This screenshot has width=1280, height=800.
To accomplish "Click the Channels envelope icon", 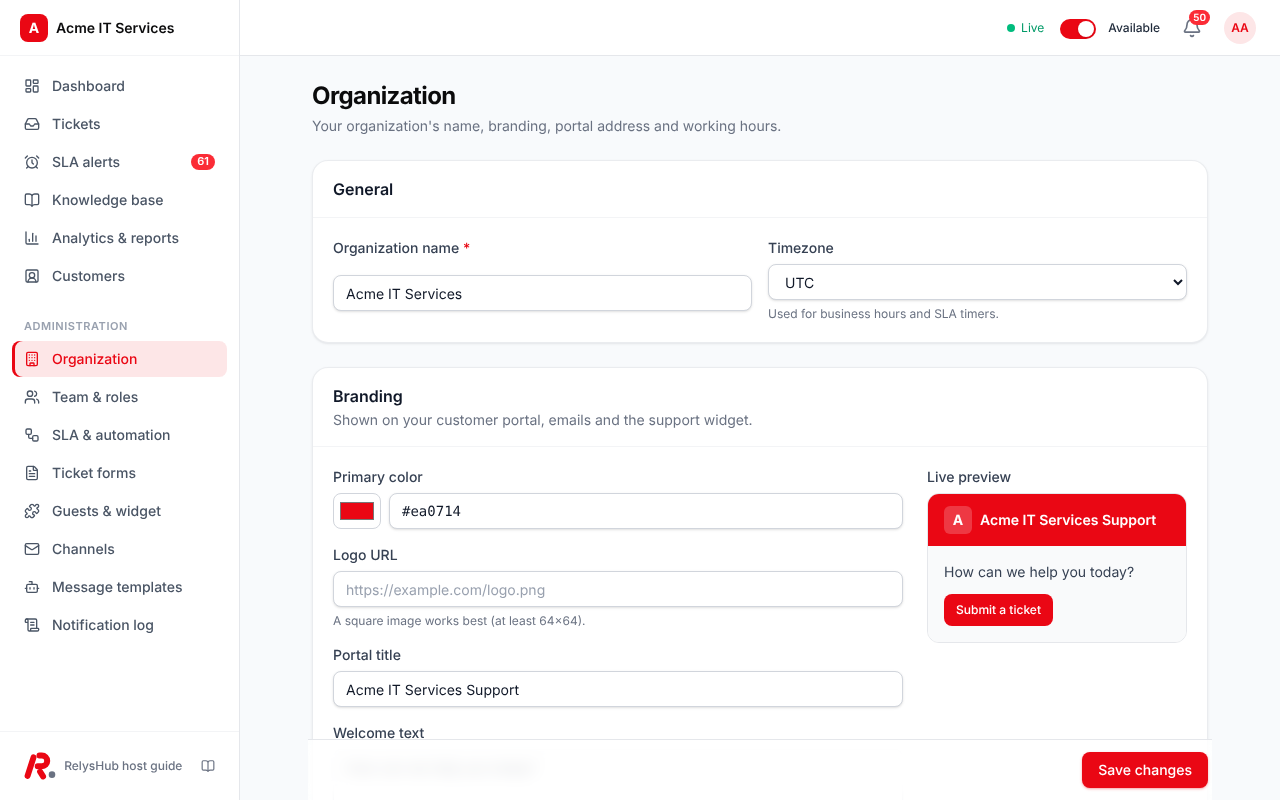I will point(32,549).
